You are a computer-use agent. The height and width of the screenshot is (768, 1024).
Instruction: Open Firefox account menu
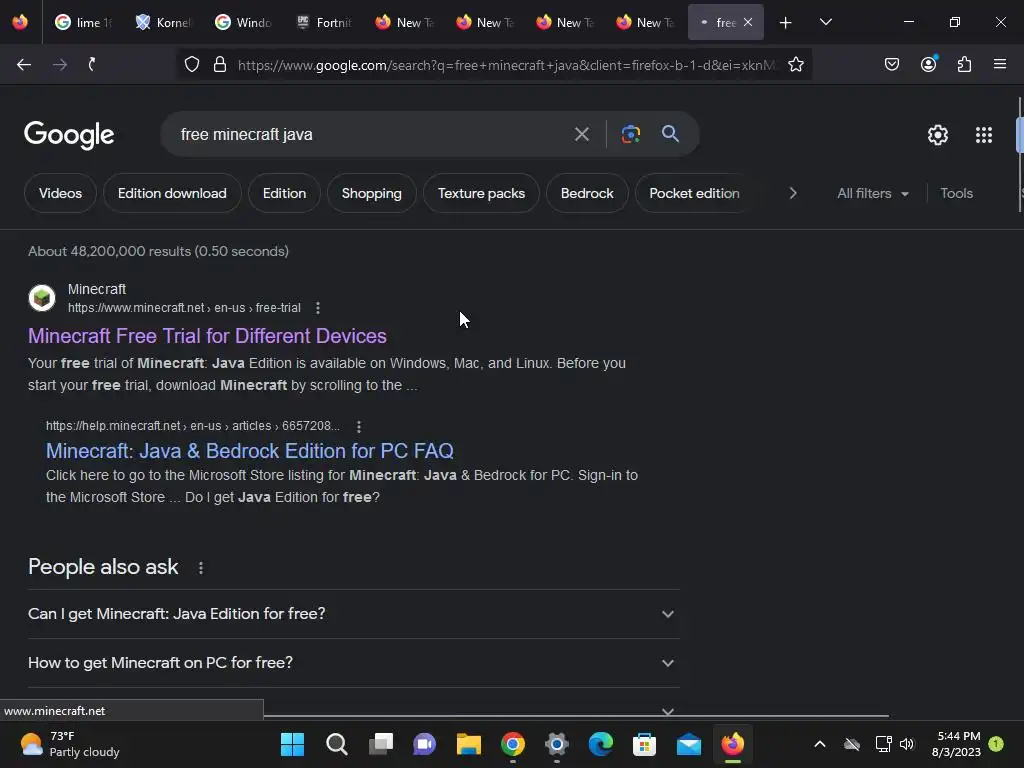(x=928, y=65)
